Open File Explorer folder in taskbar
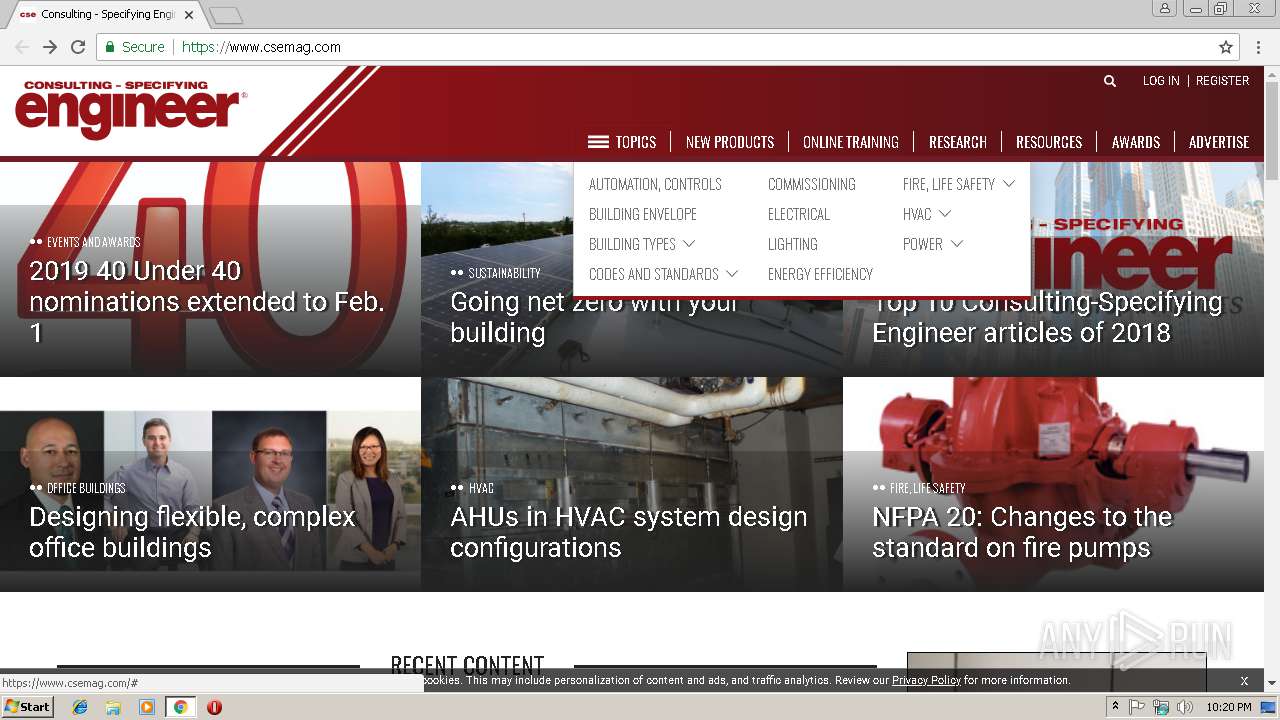 point(113,707)
